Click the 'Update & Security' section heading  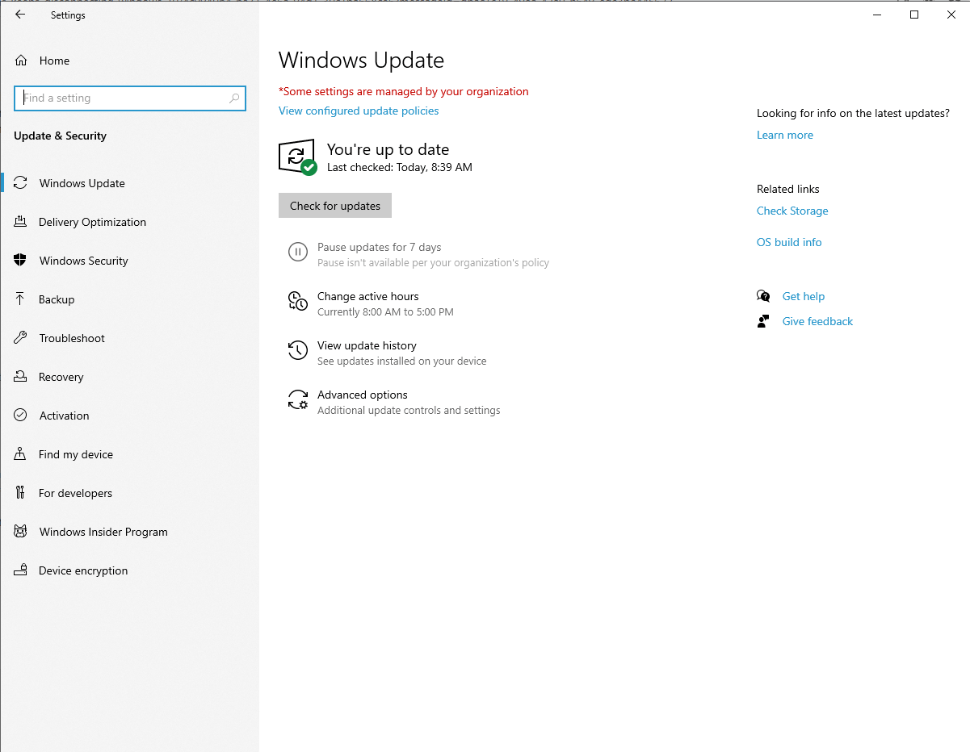(x=60, y=136)
